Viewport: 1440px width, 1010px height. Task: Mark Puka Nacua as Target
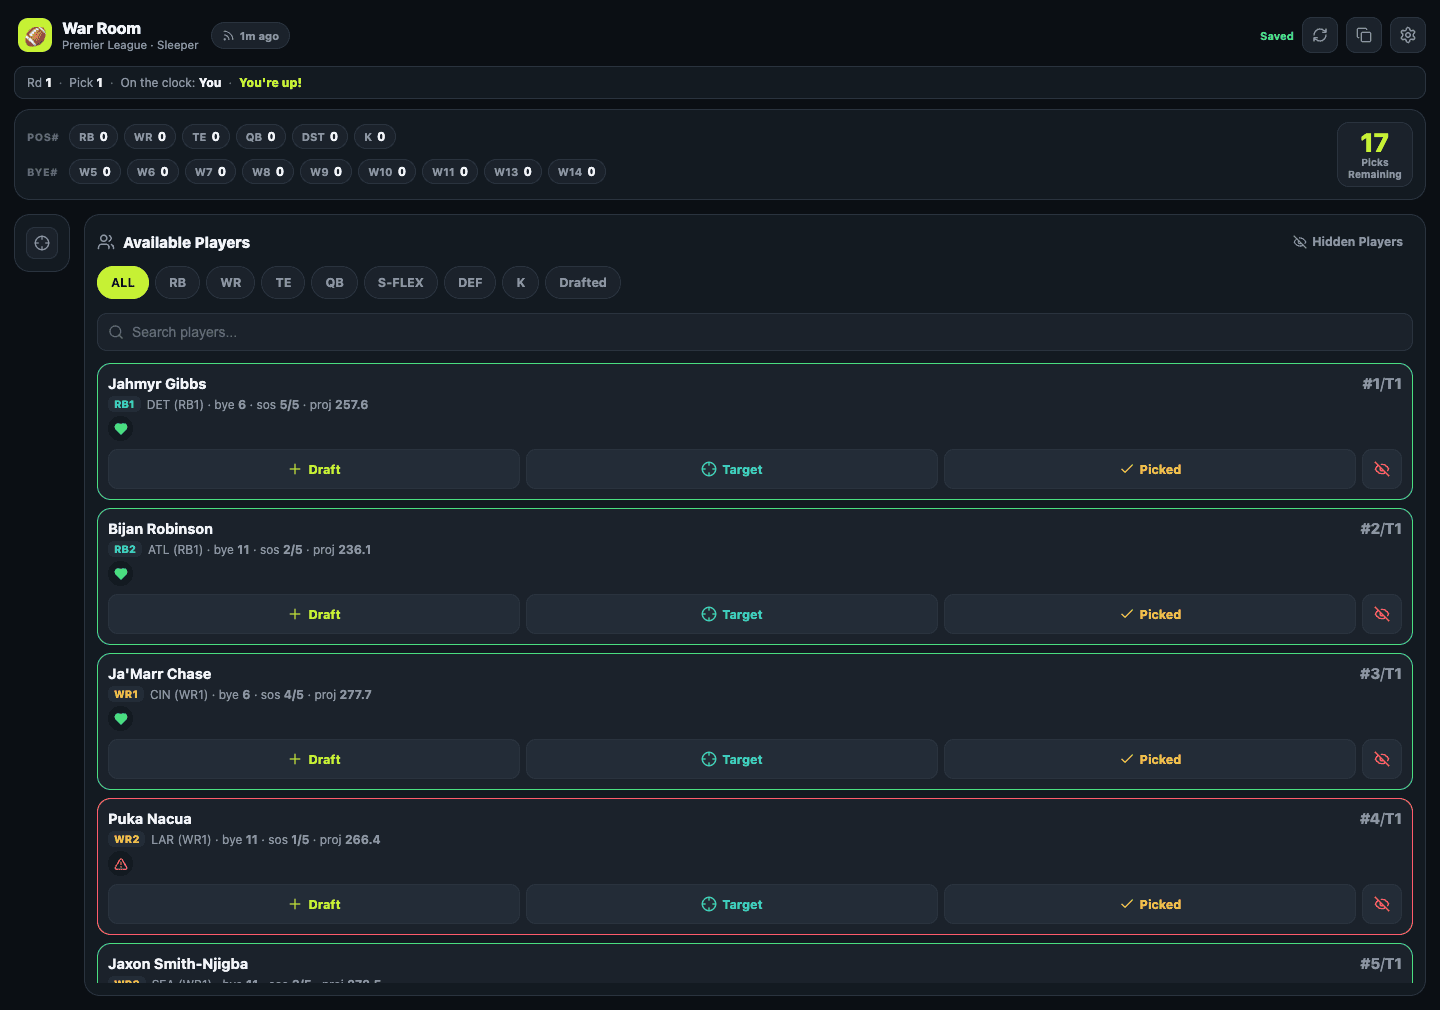coord(732,904)
